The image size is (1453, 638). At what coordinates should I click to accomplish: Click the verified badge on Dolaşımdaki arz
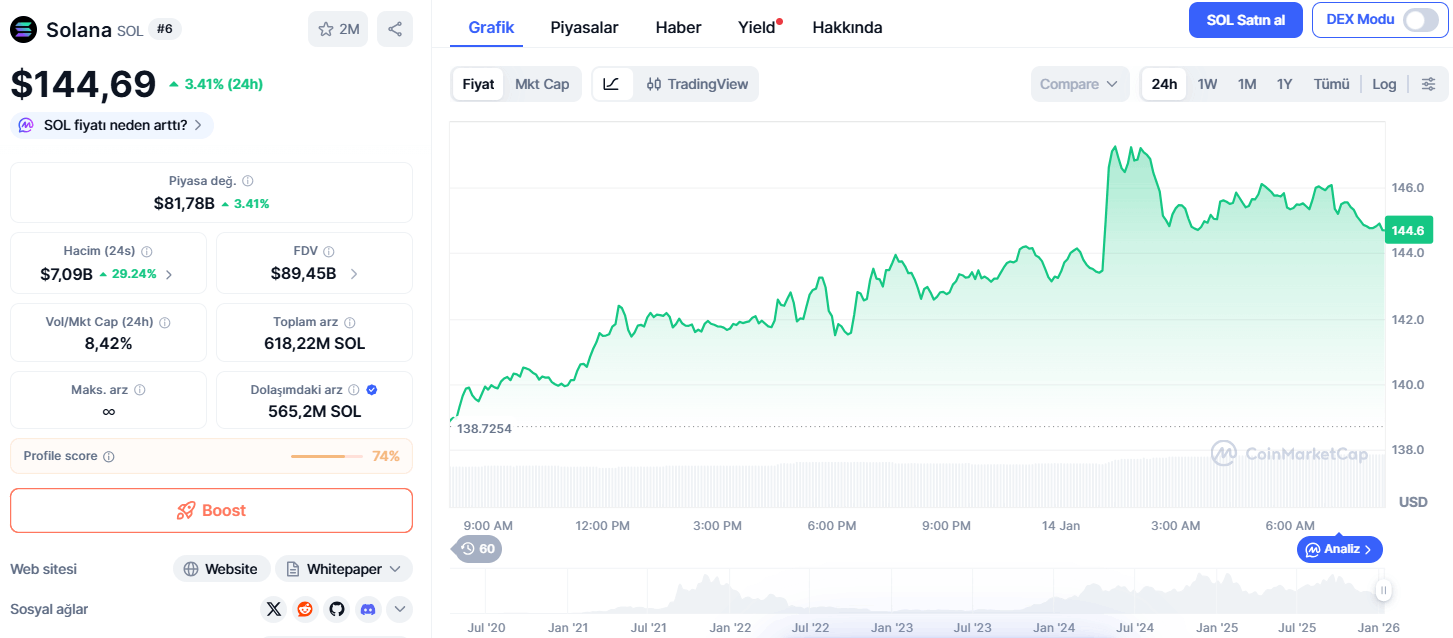click(372, 390)
